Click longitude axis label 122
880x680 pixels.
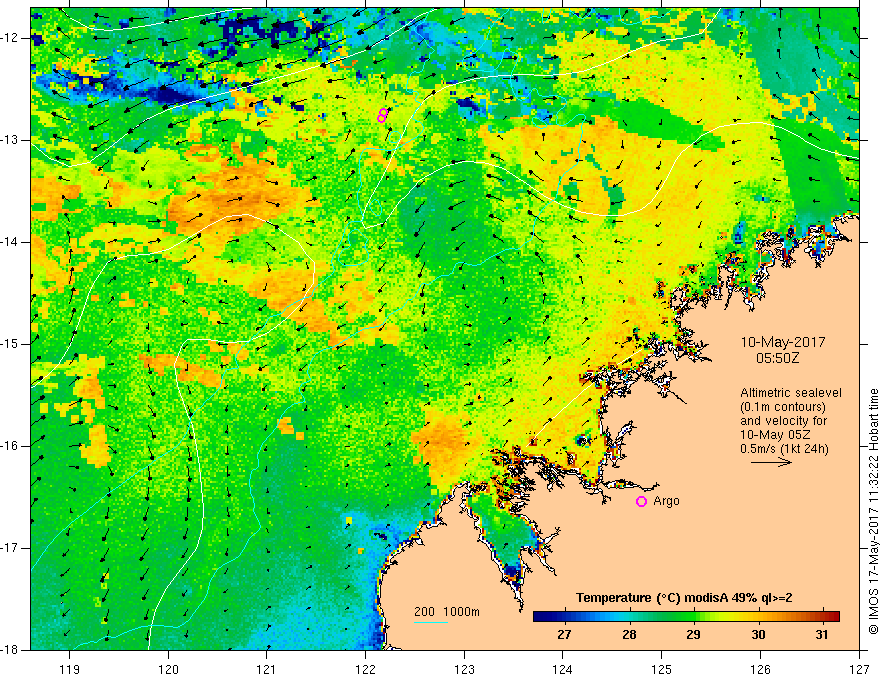[x=365, y=669]
